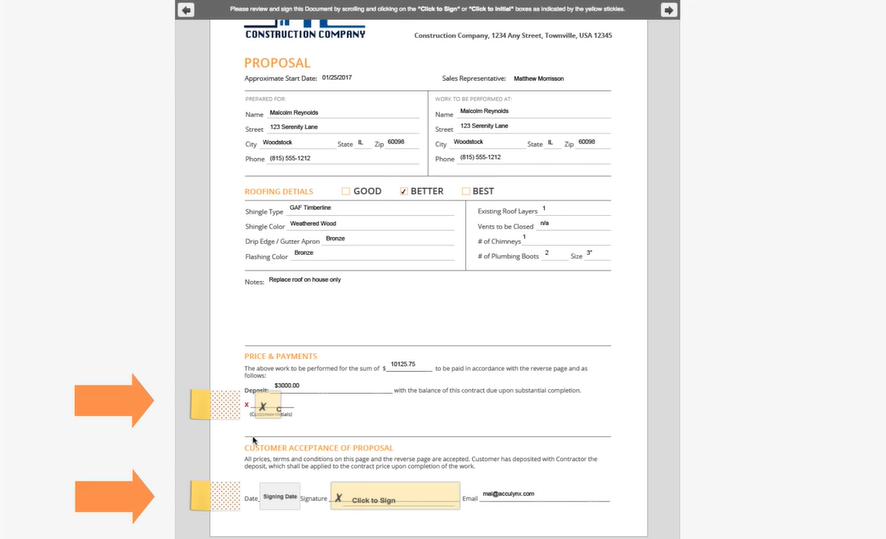This screenshot has width=886, height=539.
Task: Click the customer initials box
Action: click(268, 405)
